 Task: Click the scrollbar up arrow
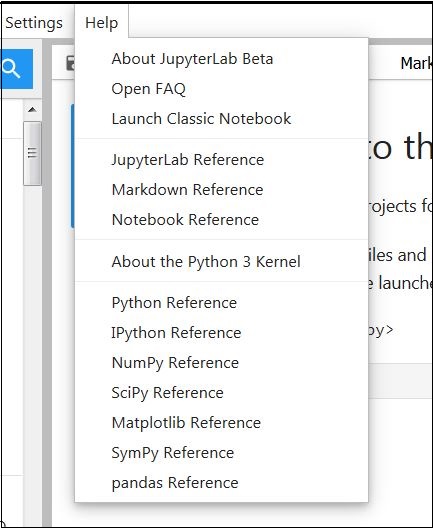32,109
